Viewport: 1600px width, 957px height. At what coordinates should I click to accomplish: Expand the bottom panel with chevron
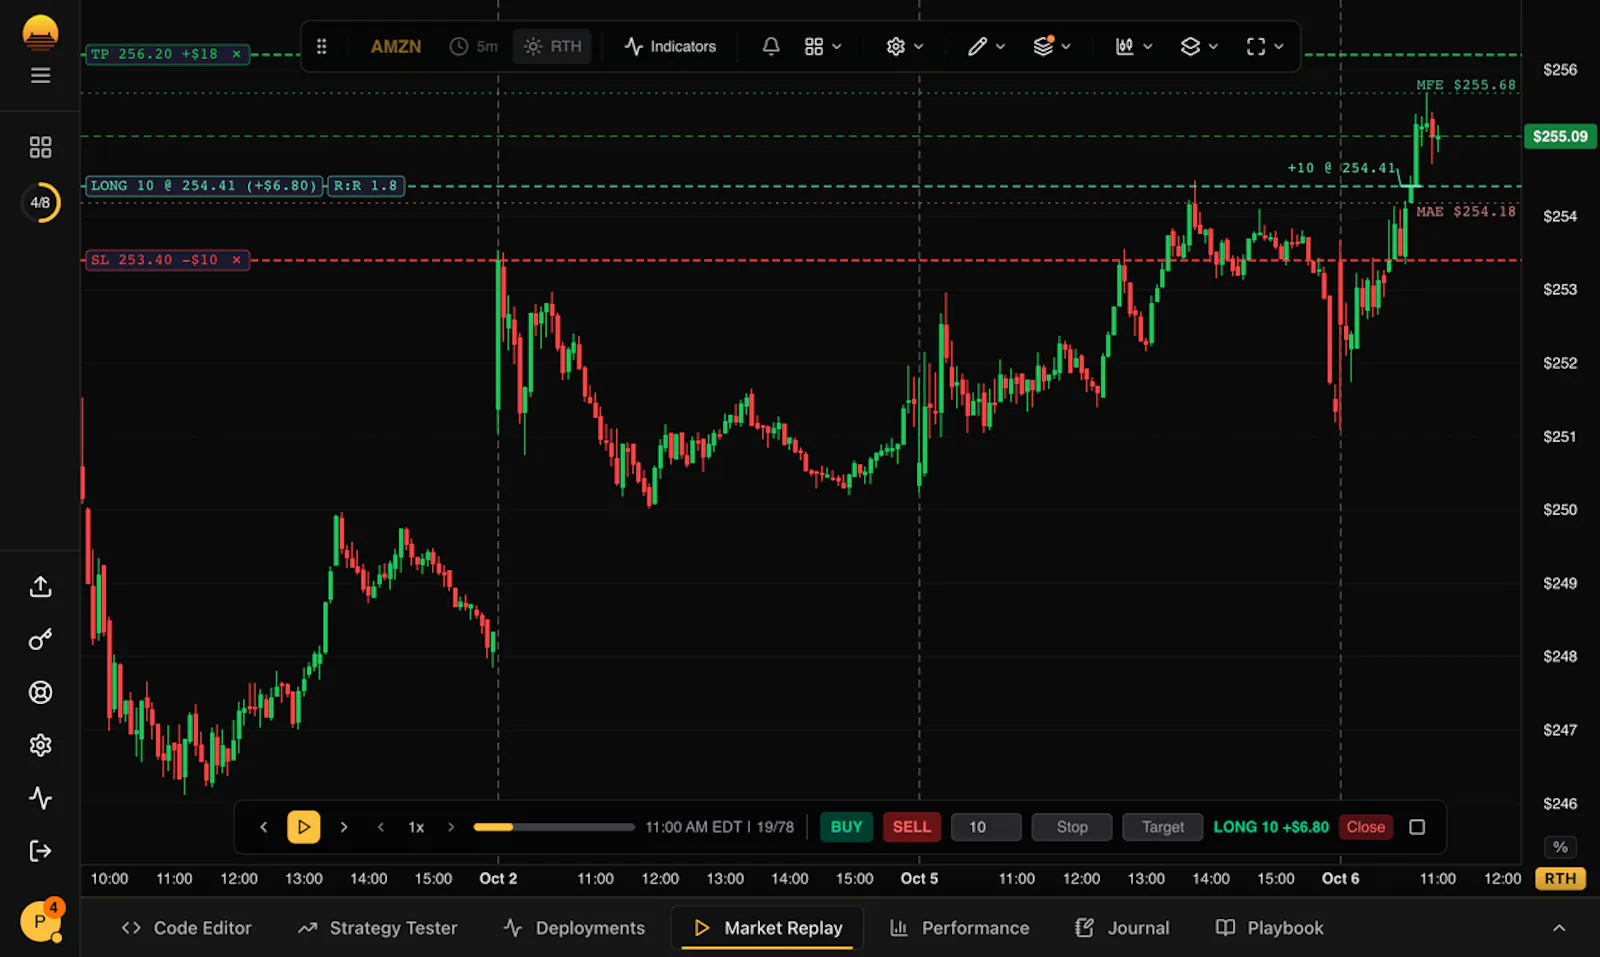(1558, 928)
